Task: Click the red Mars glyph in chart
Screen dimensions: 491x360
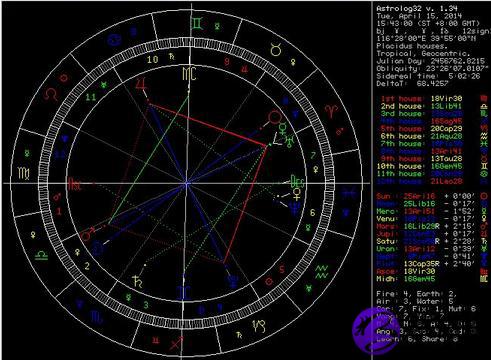Action: pyautogui.click(x=86, y=235)
